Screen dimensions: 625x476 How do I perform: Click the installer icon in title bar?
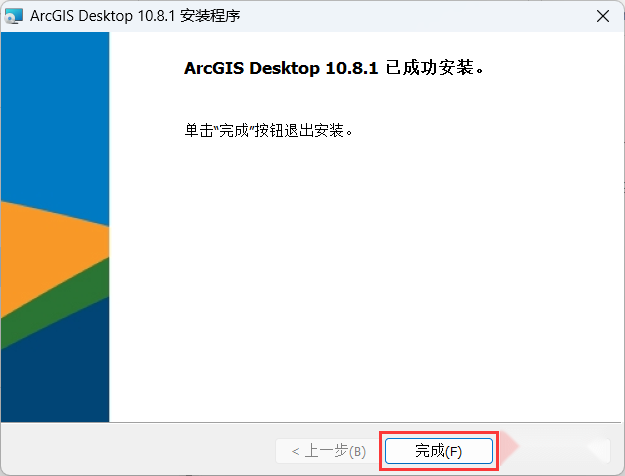14,16
